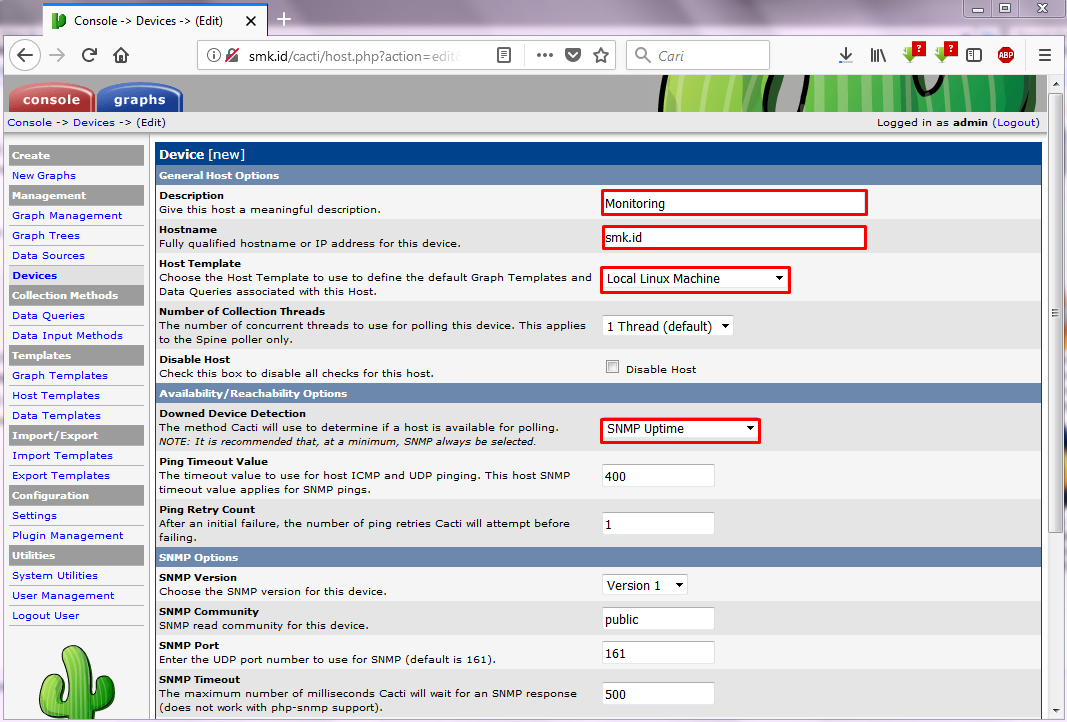Open the Host Template dropdown
Viewport: 1067px width, 722px height.
tap(695, 280)
